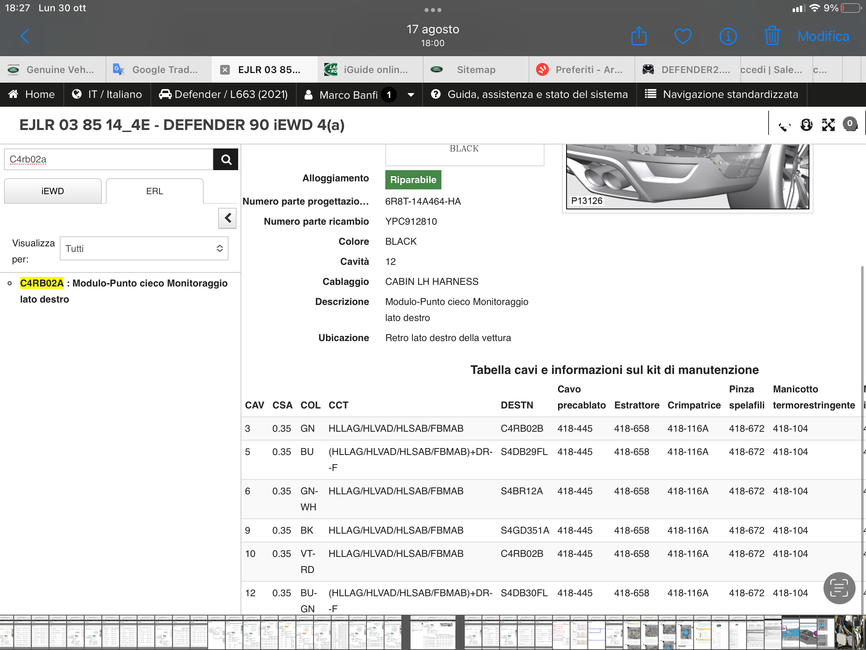The image size is (866, 650).
Task: Click the connector search field containing C4rb02a
Action: [x=109, y=159]
